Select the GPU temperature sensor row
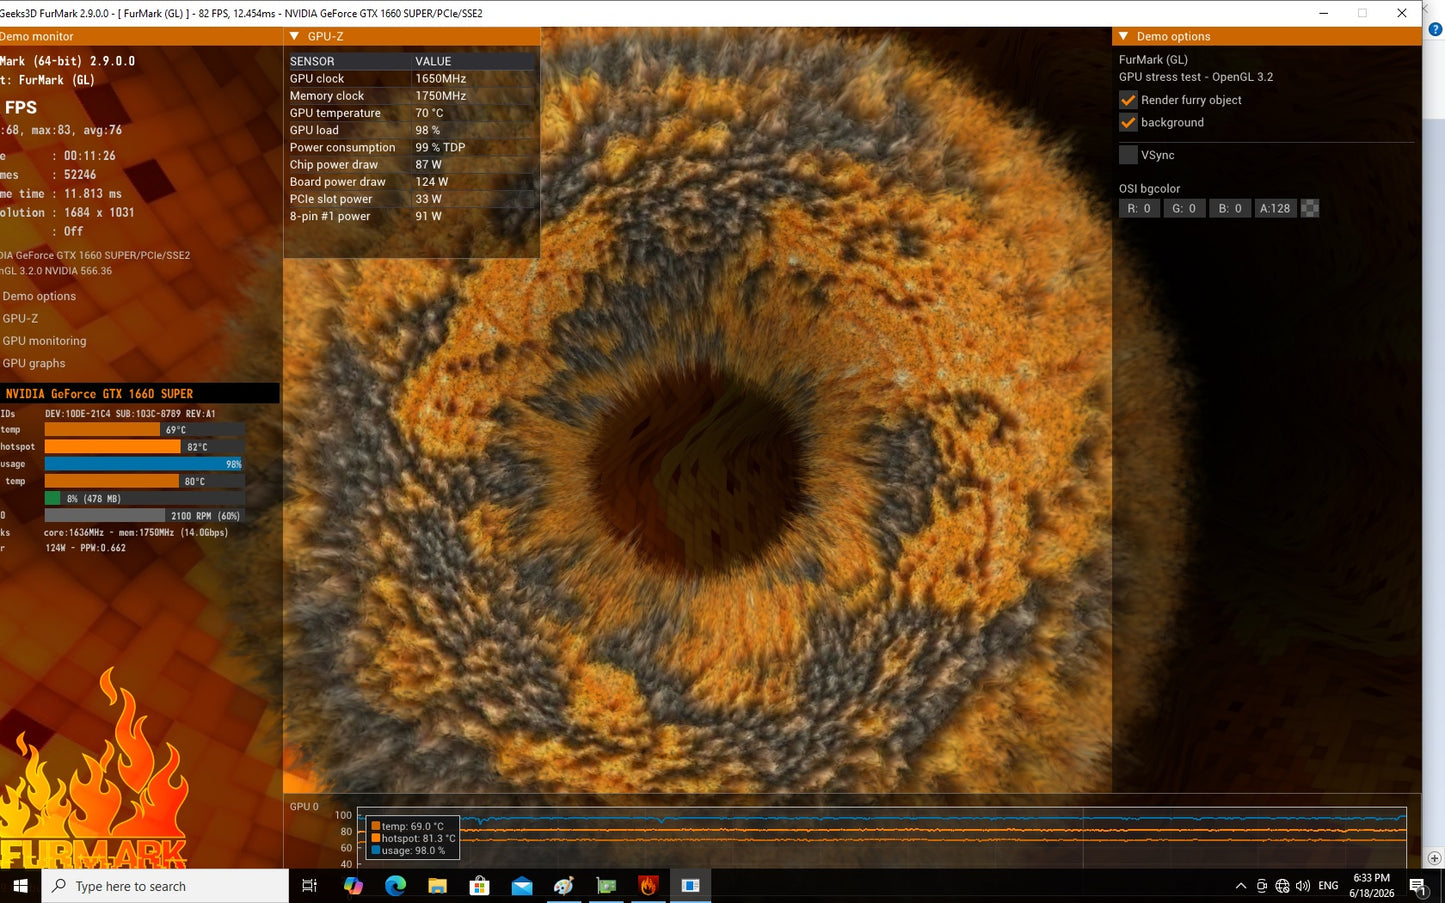 tap(411, 113)
